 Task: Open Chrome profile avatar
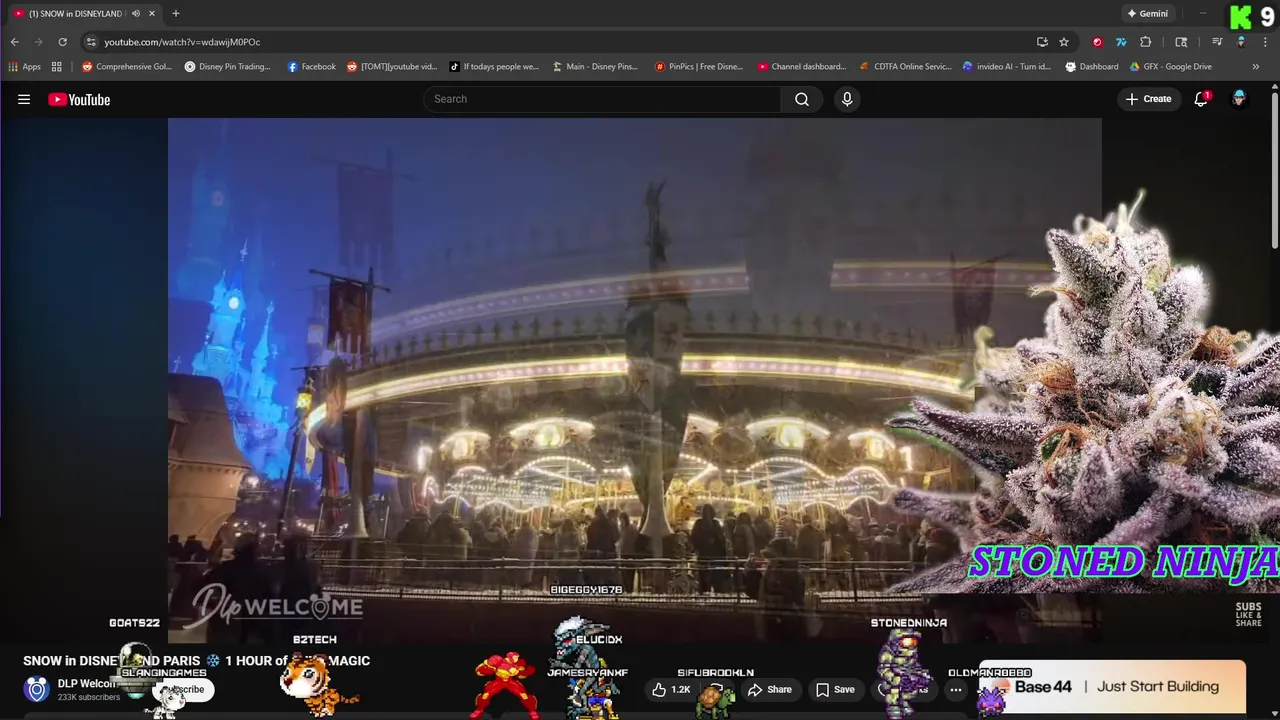(x=1241, y=42)
